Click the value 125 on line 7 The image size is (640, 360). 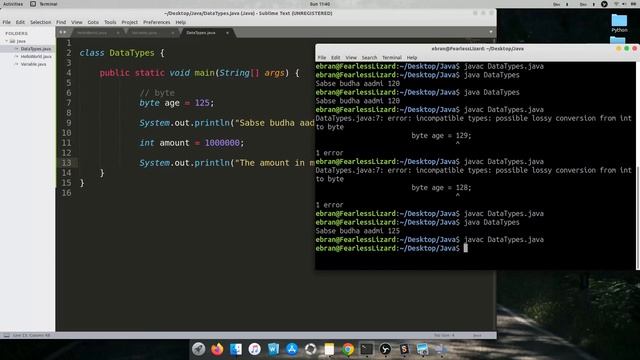pos(202,103)
